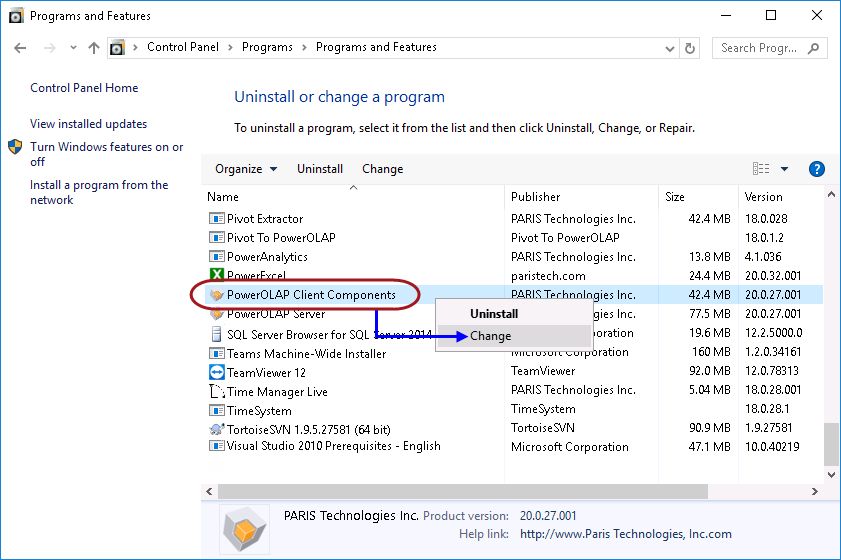Click the PowerOLAP Server icon

point(216,314)
